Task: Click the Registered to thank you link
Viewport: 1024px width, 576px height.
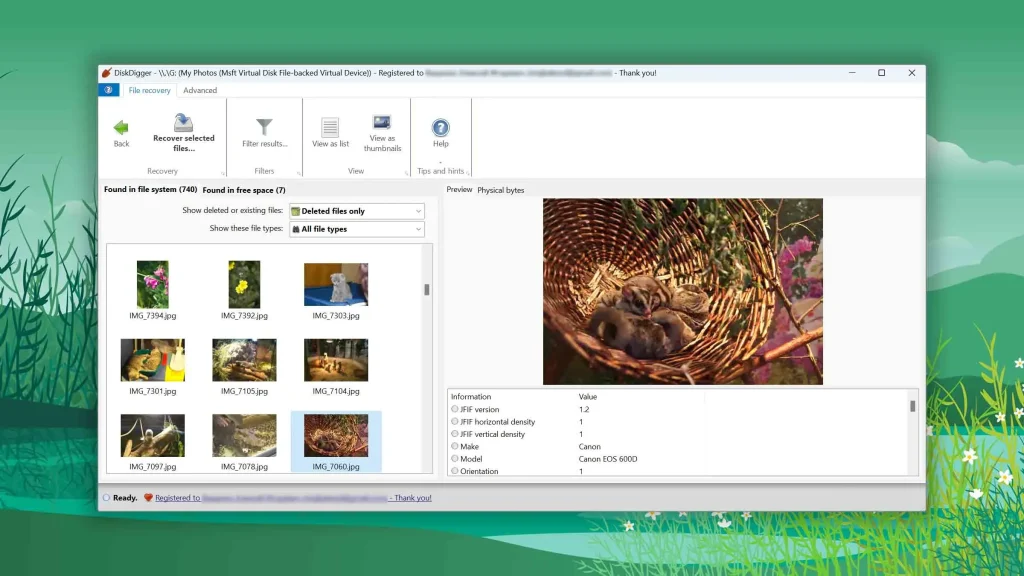Action: pyautogui.click(x=293, y=498)
